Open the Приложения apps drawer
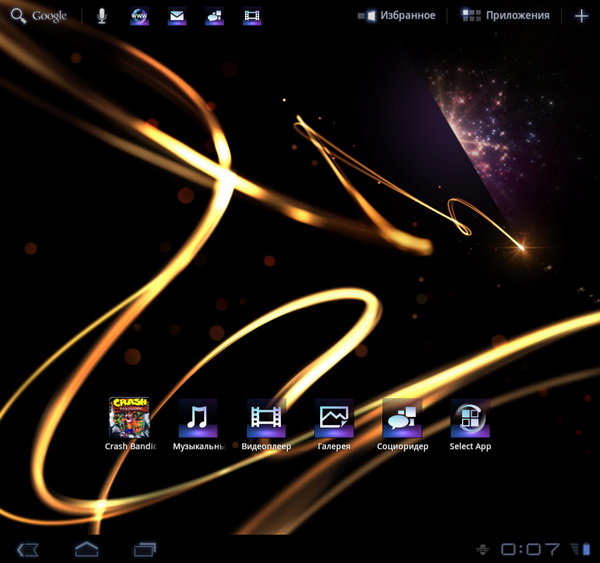 tap(505, 16)
